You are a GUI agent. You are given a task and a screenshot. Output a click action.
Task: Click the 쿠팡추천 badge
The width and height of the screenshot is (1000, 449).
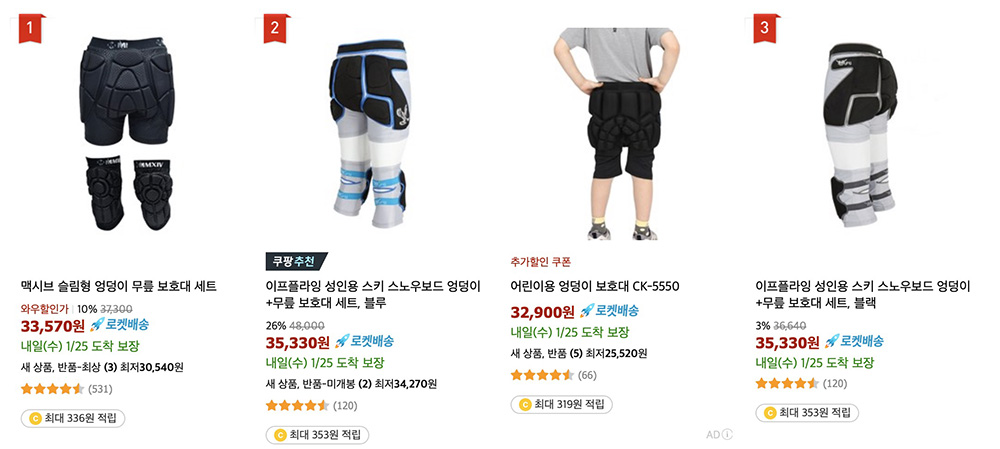[297, 261]
